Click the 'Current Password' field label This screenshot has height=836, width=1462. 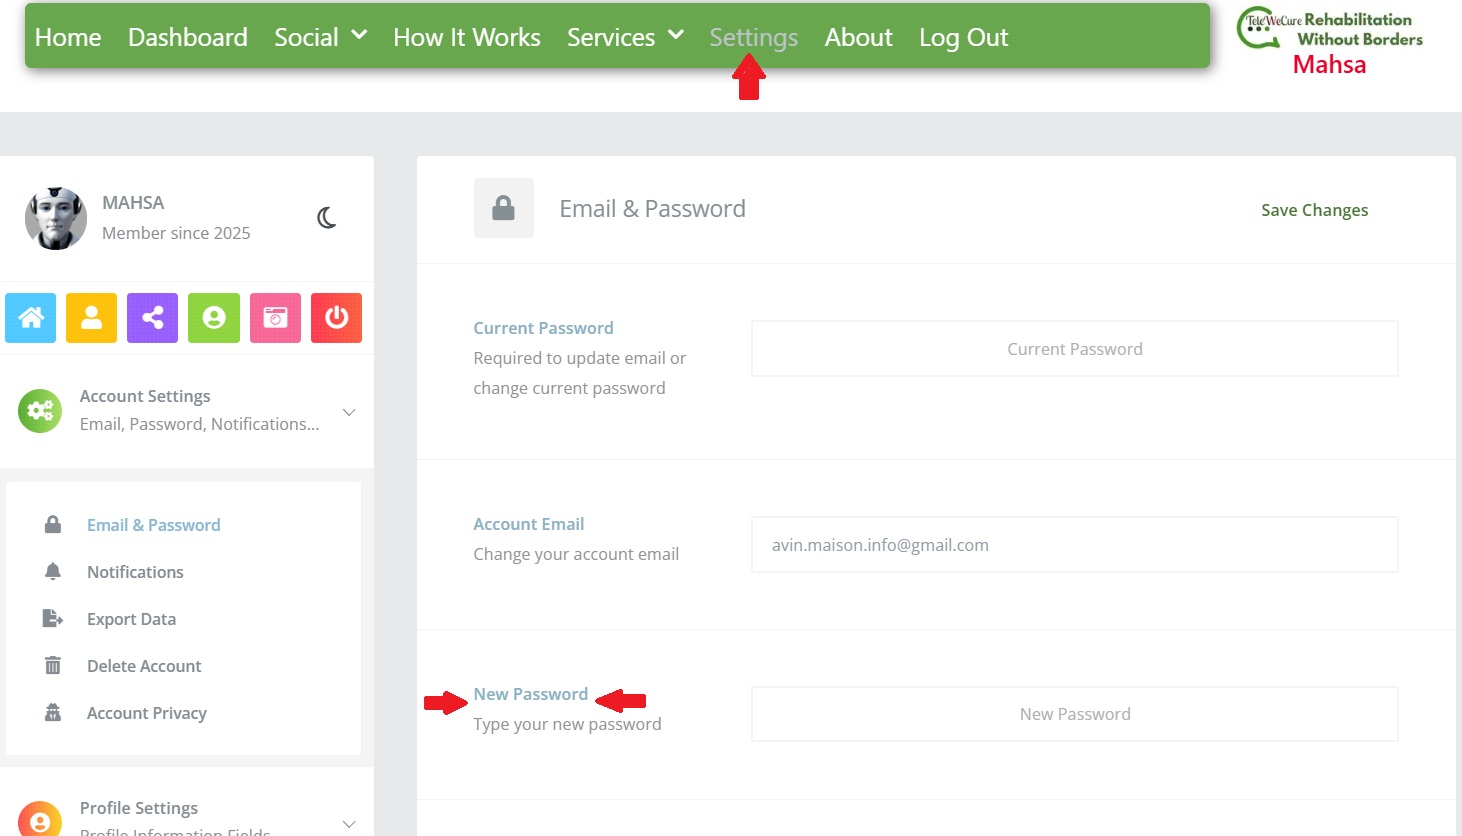(544, 328)
